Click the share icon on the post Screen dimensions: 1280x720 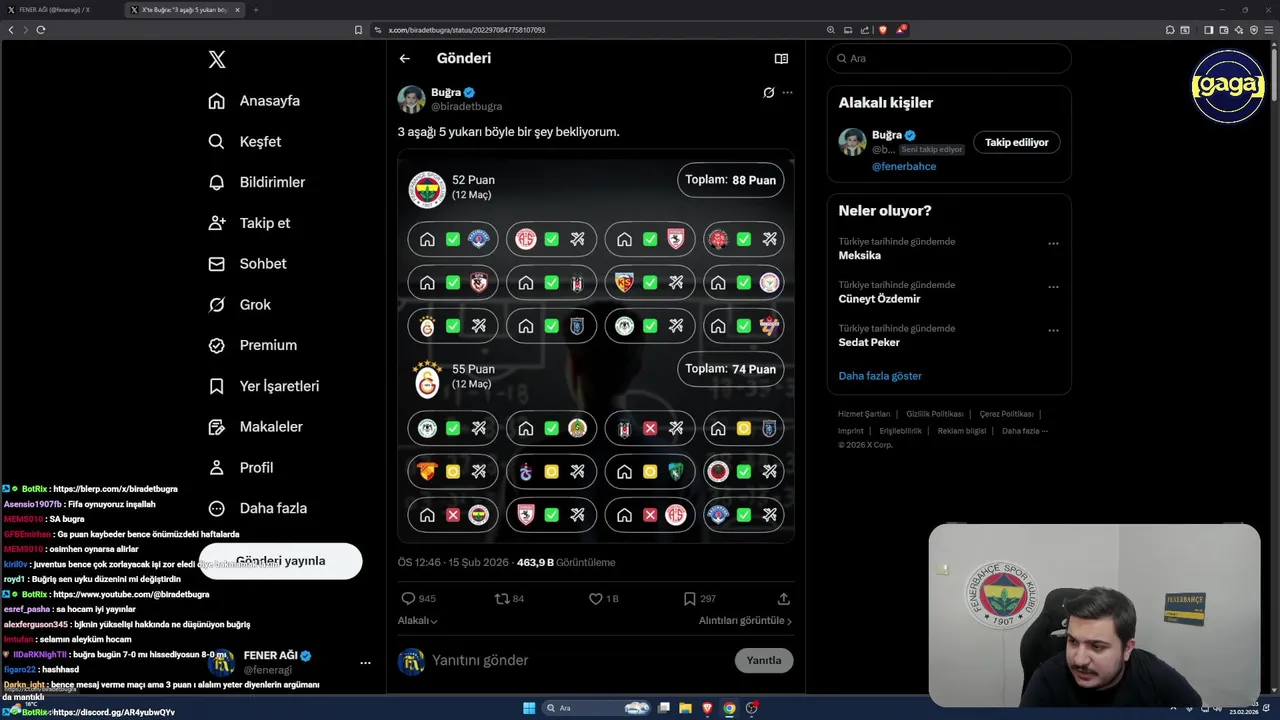pyautogui.click(x=783, y=598)
